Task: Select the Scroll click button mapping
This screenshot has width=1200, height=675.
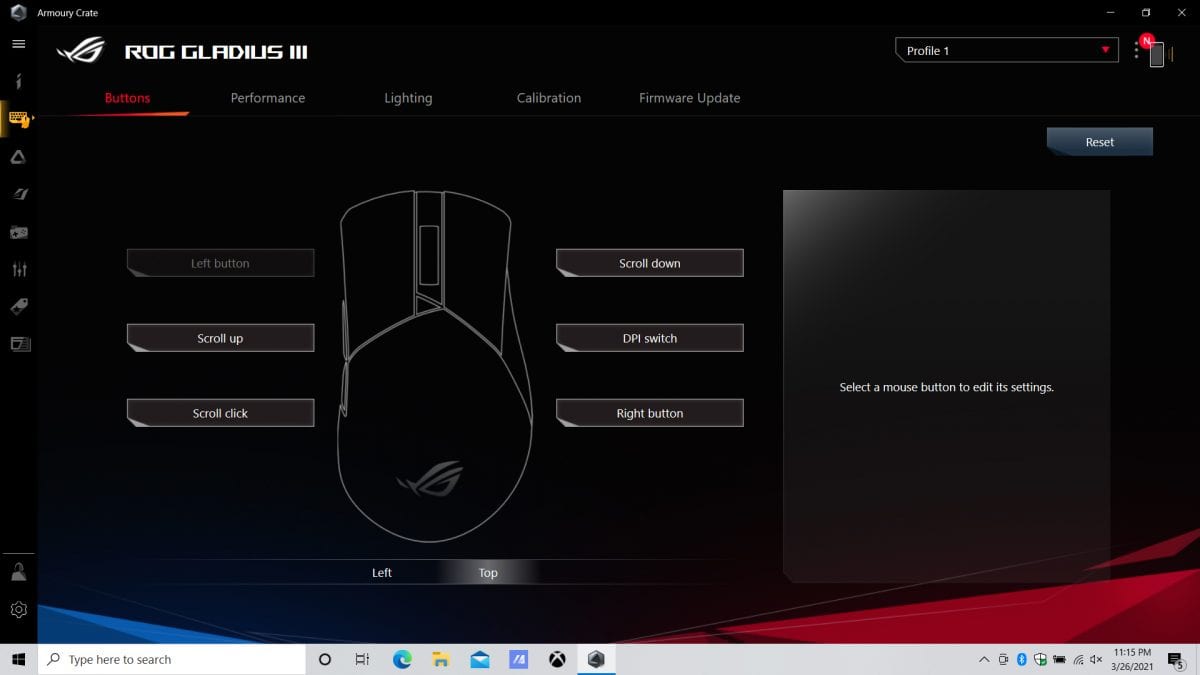Action: coord(220,413)
